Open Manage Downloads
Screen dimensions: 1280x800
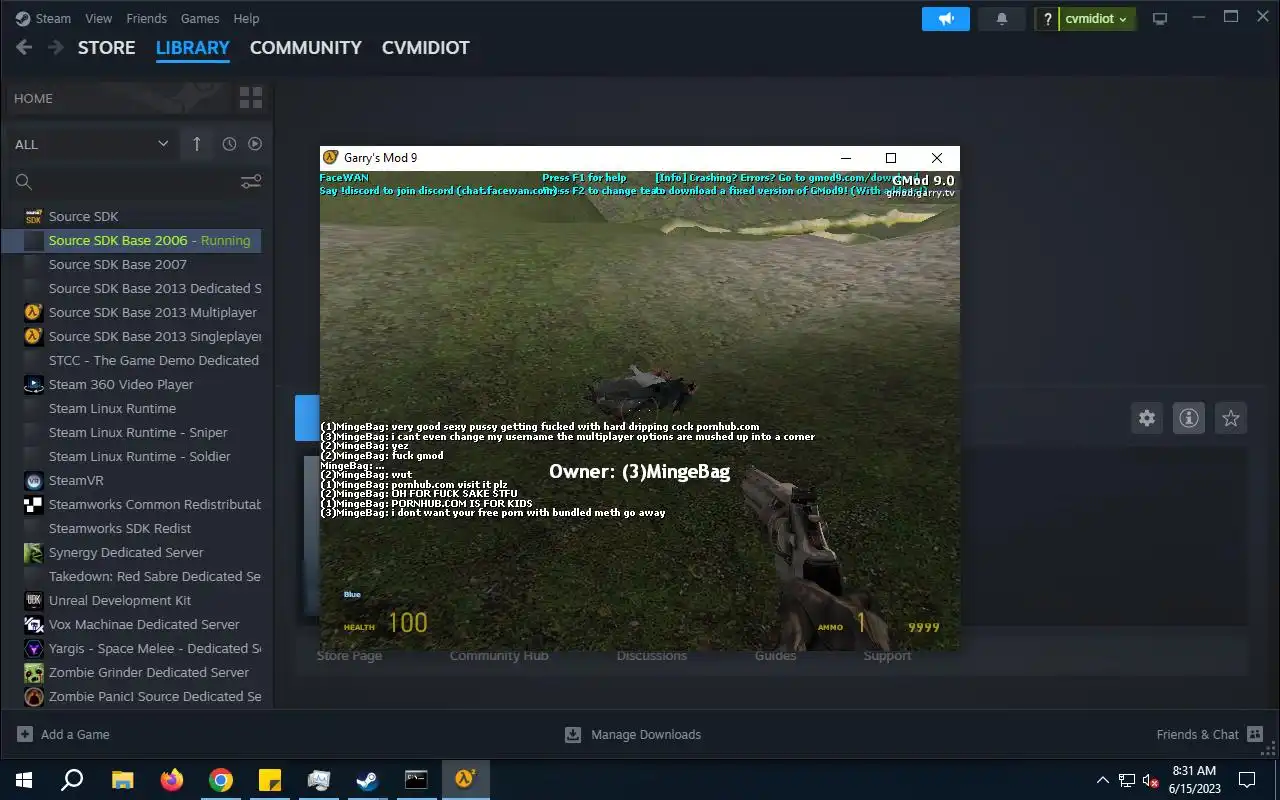(633, 734)
